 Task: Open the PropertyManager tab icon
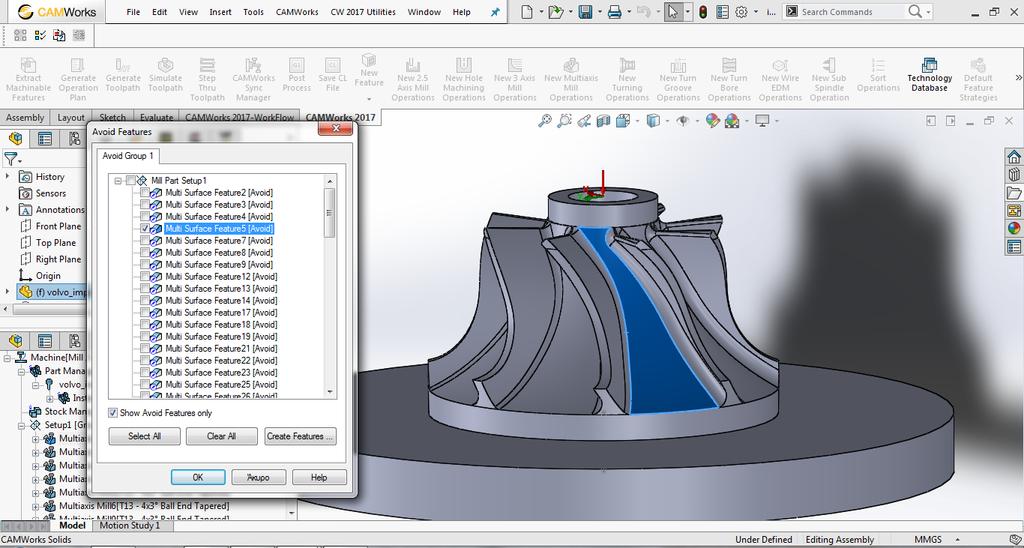44,138
